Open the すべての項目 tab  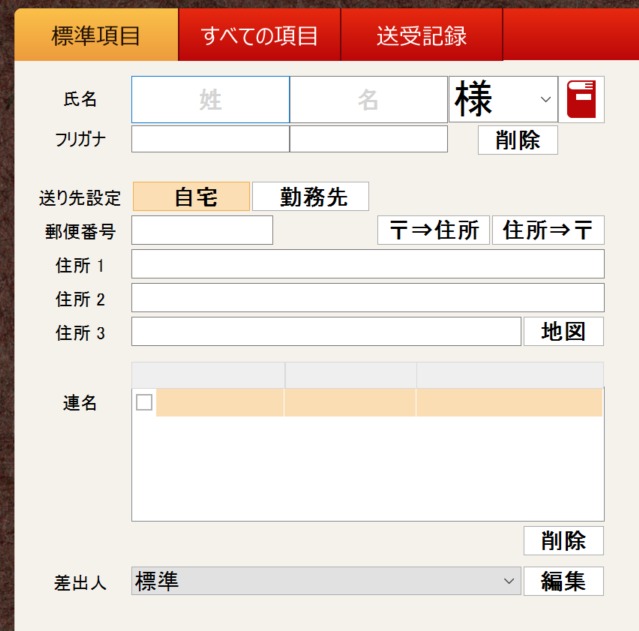pyautogui.click(x=259, y=35)
